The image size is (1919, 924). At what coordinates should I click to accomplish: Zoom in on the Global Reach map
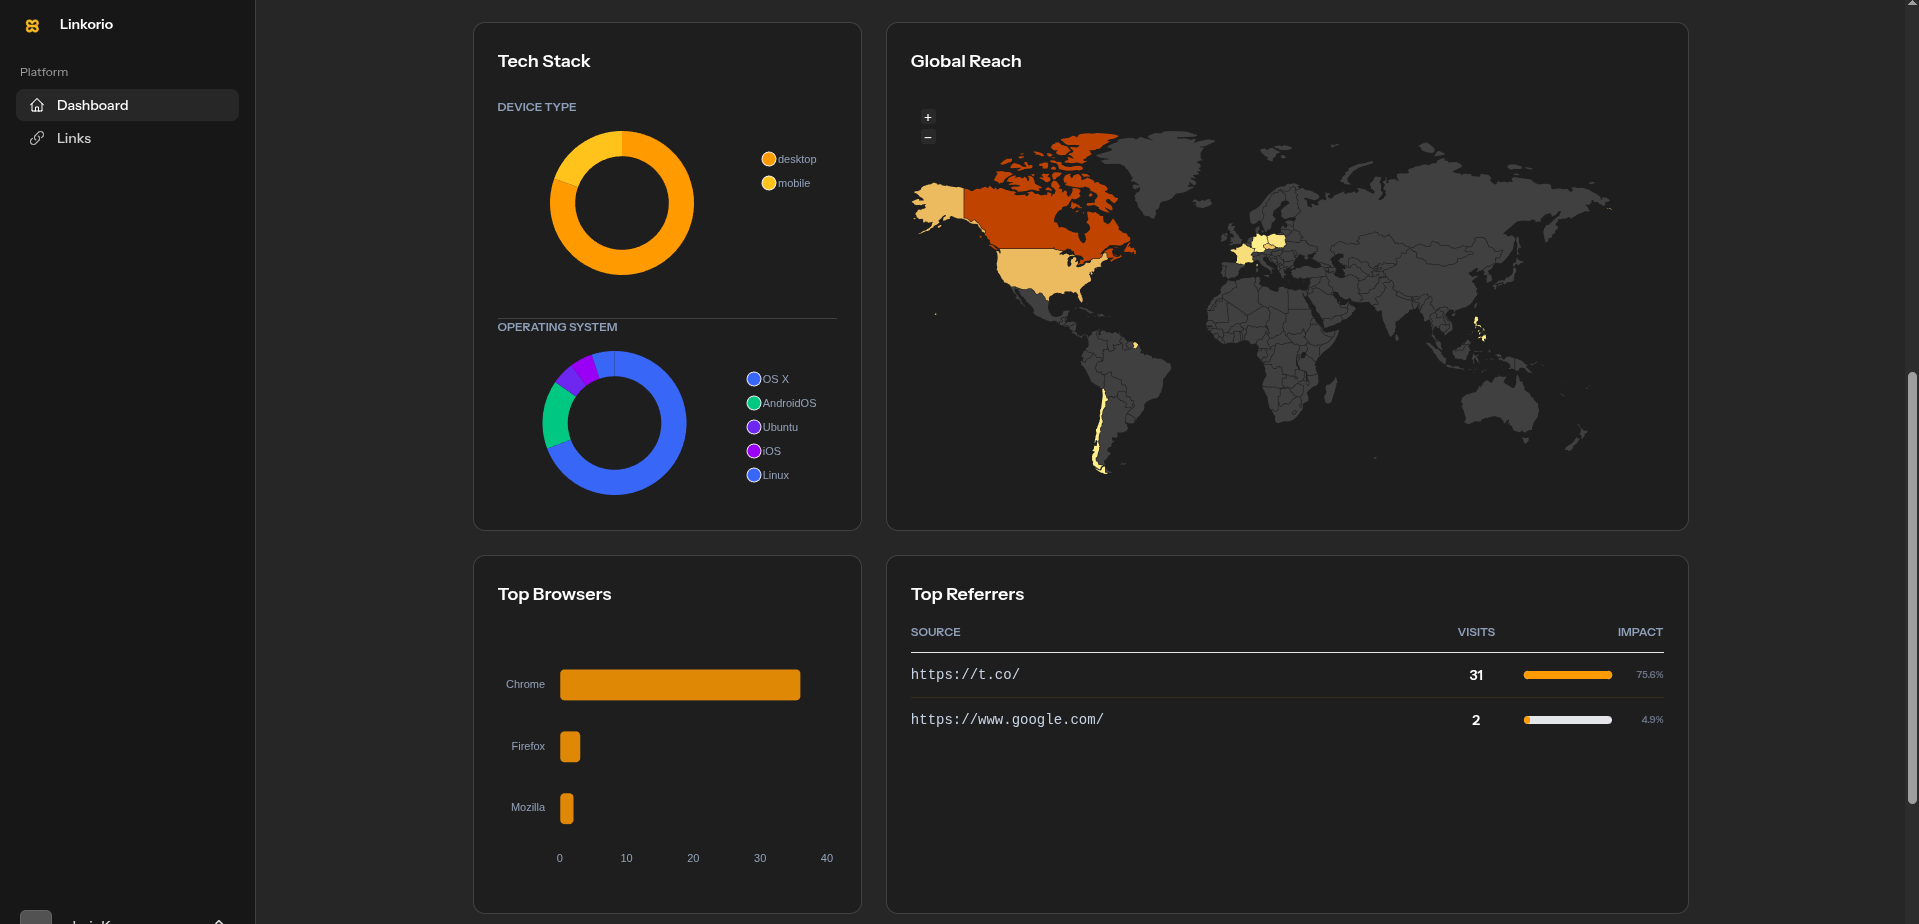928,117
